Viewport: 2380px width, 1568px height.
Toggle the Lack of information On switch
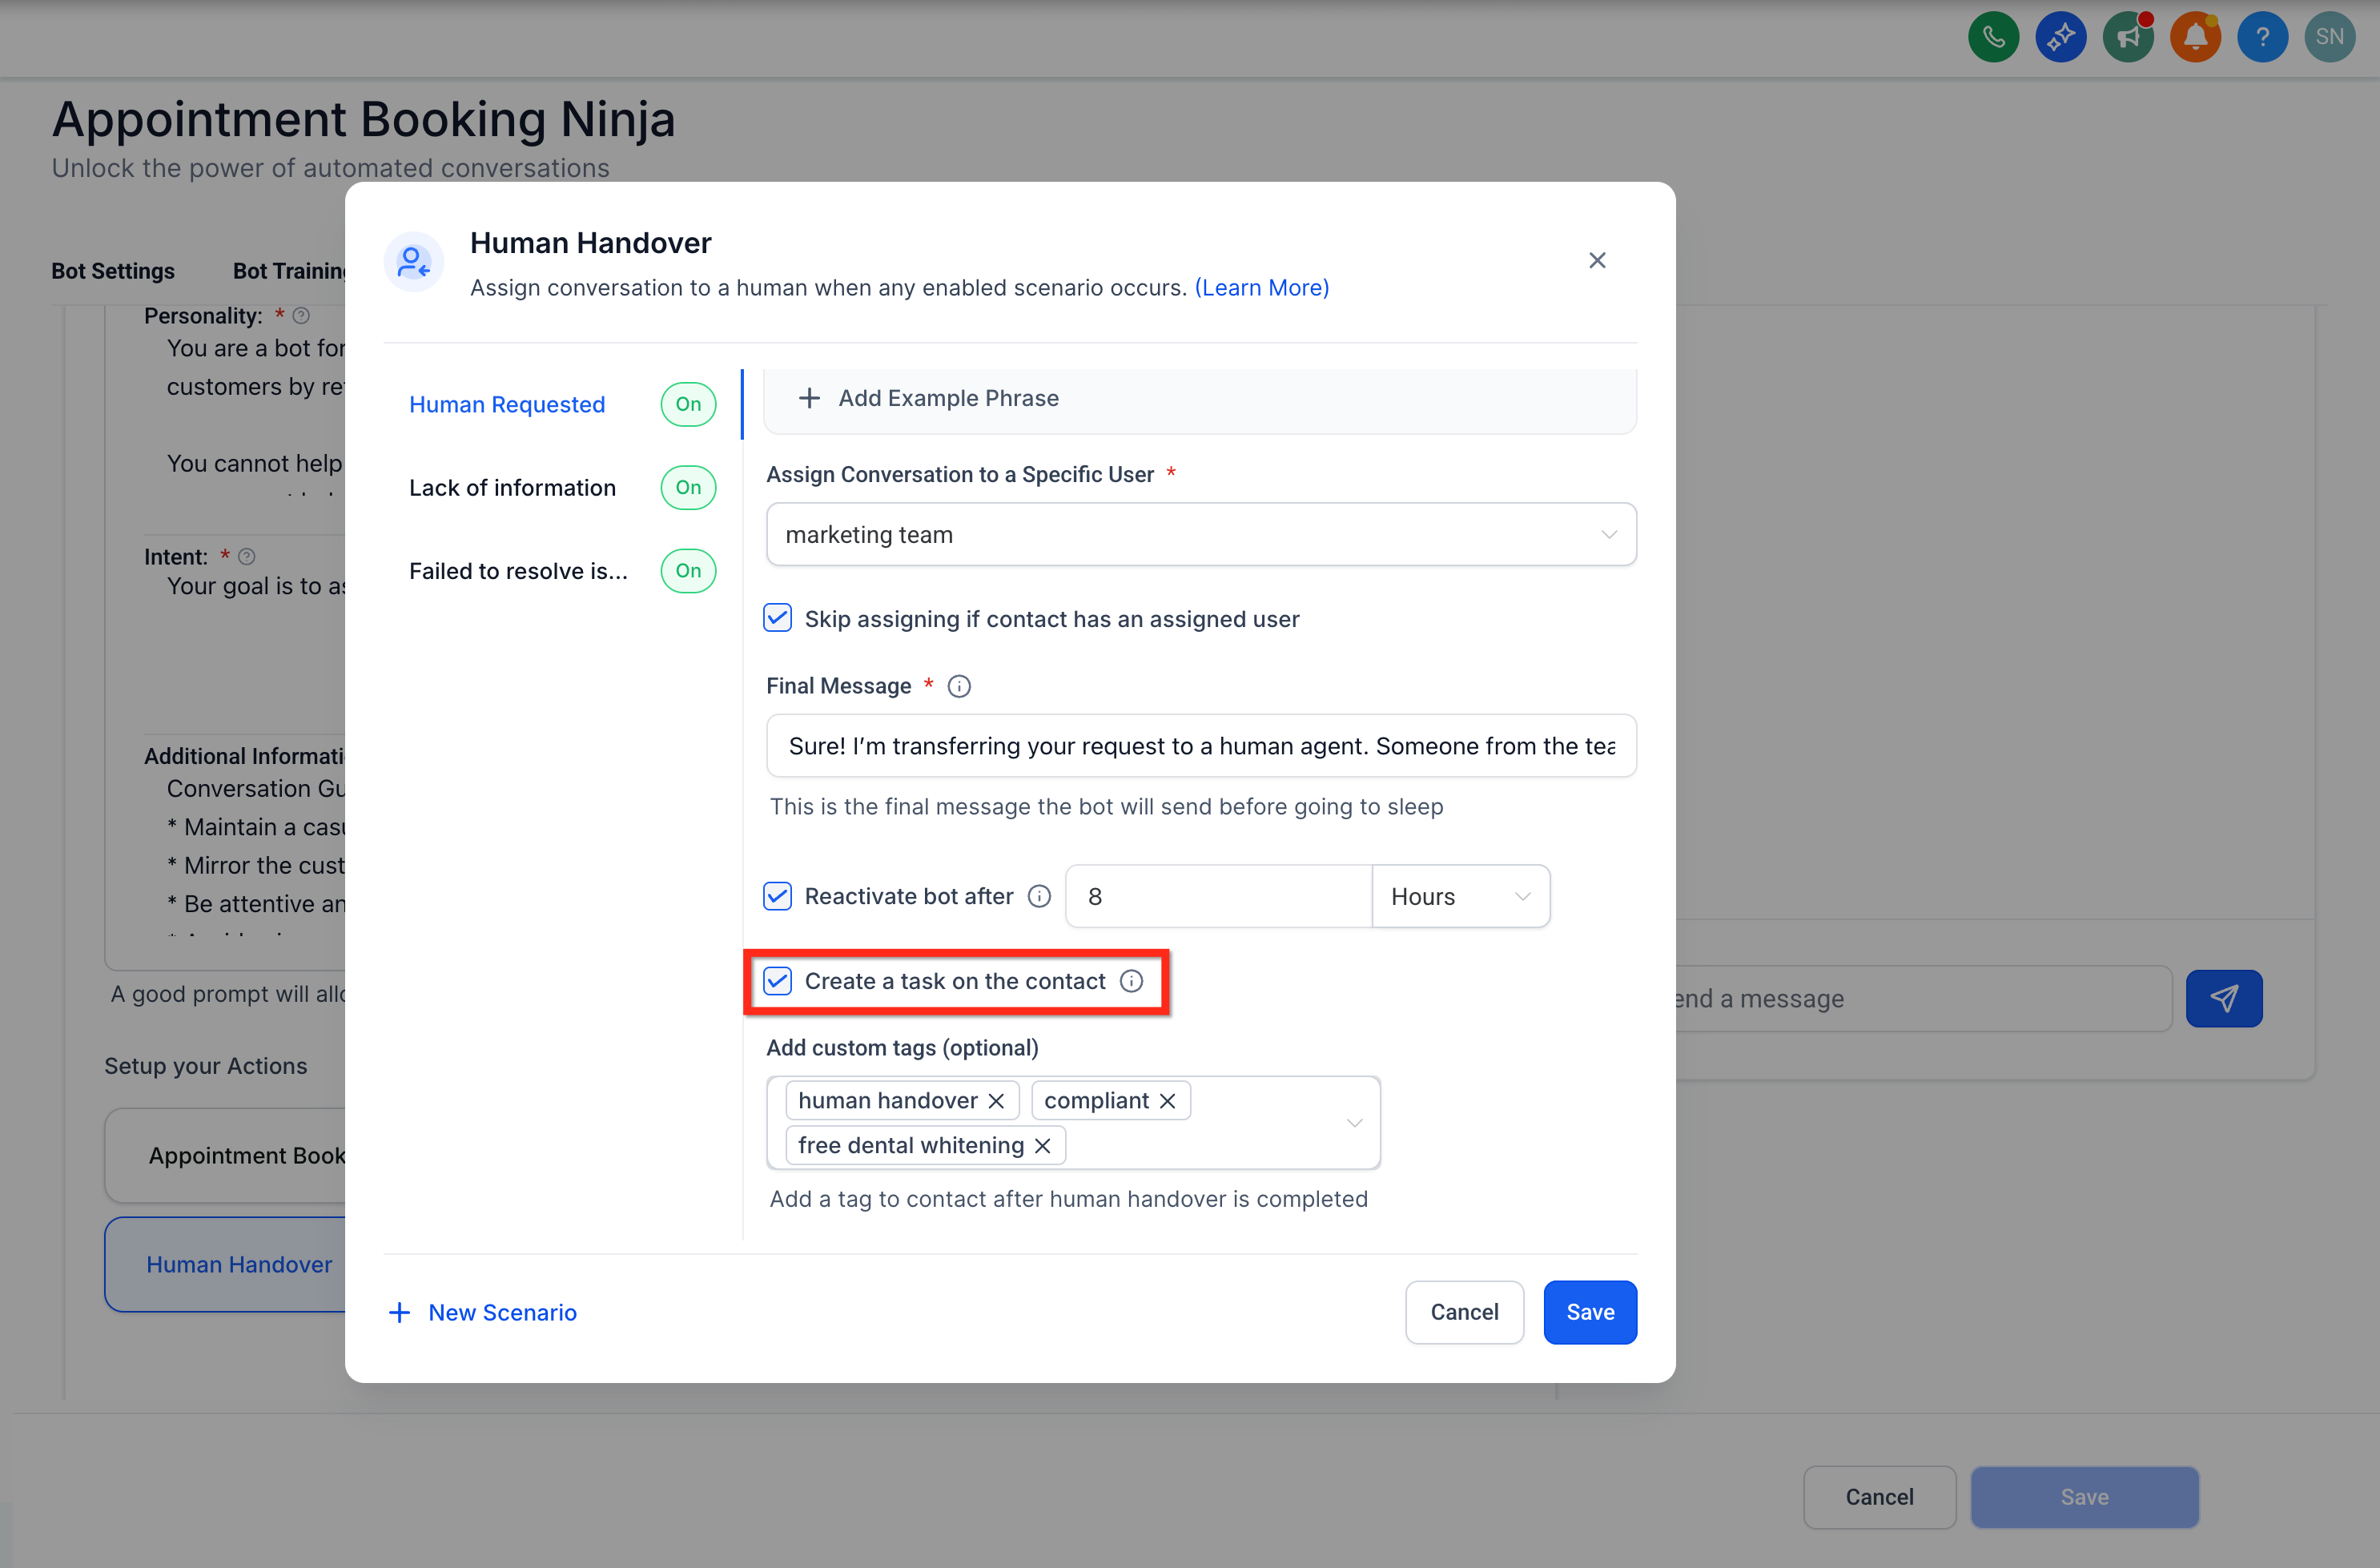click(x=688, y=487)
